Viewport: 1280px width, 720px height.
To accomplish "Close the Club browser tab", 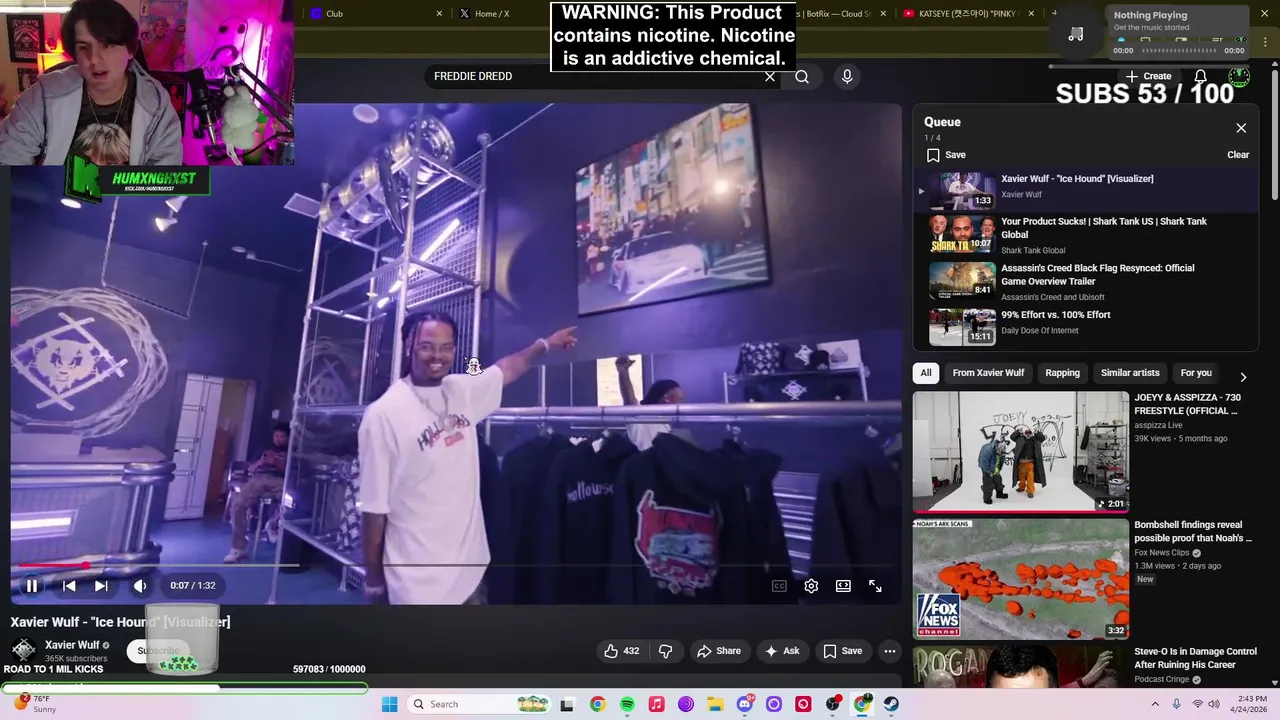I will (x=439, y=14).
